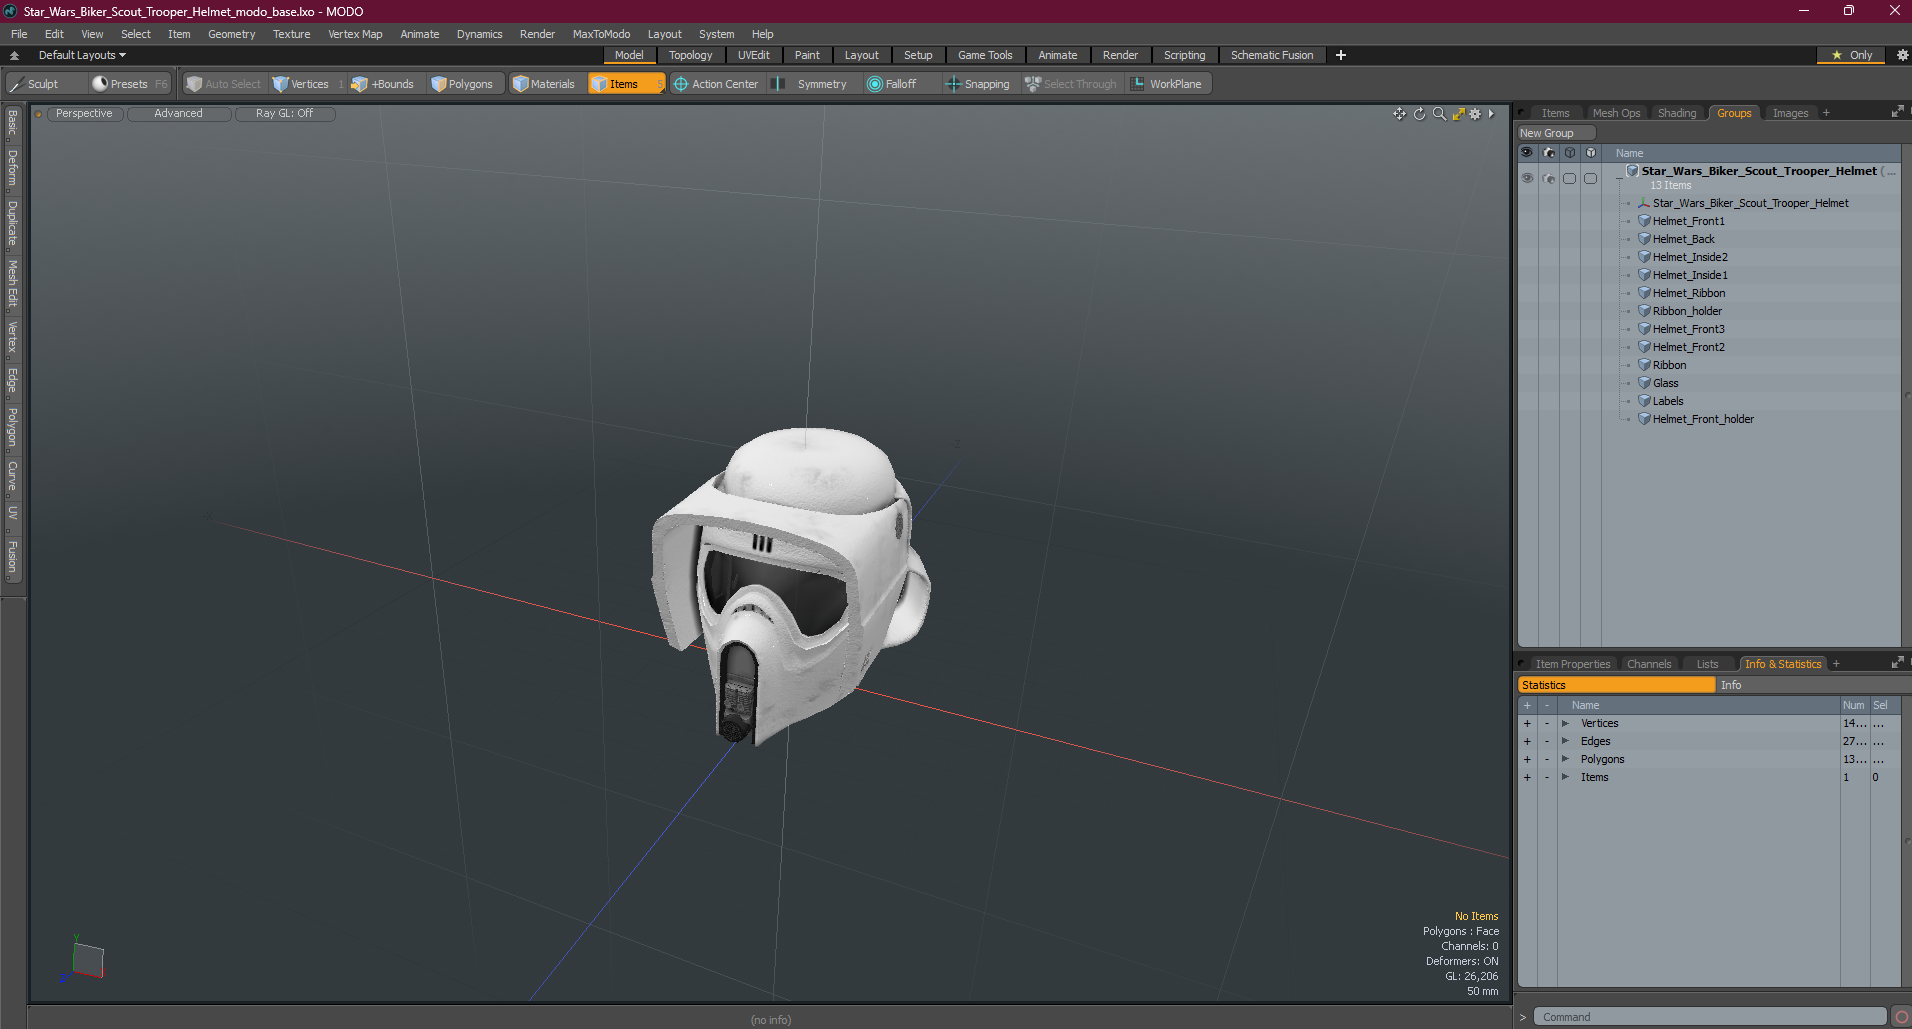The width and height of the screenshot is (1912, 1029).
Task: Click into the Command input field
Action: (1709, 1017)
